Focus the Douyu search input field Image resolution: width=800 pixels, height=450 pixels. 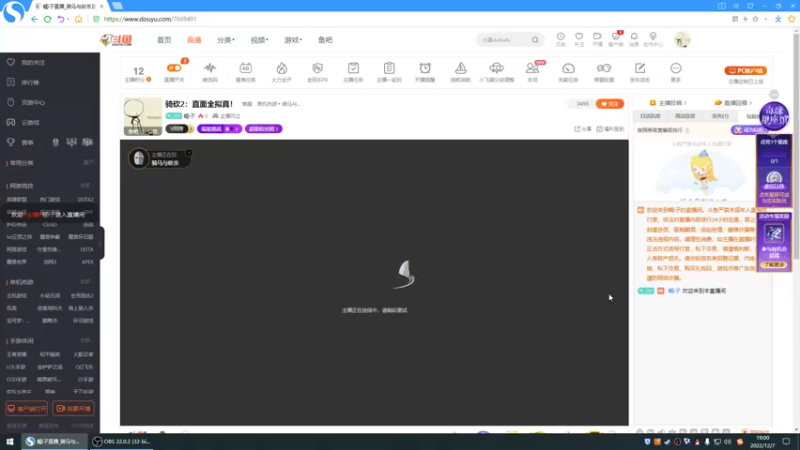click(504, 40)
